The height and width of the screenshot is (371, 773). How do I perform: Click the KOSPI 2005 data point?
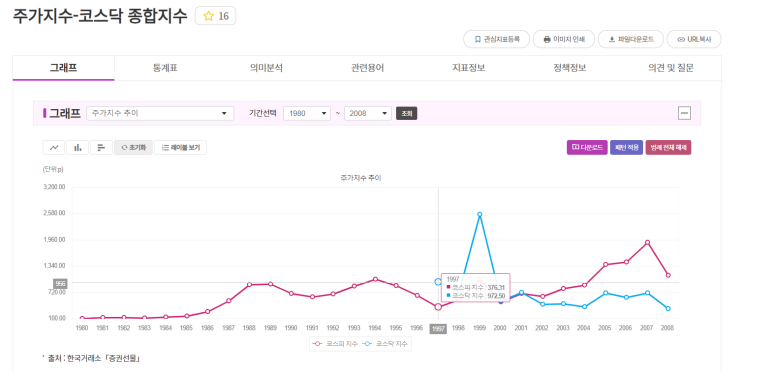(605, 265)
